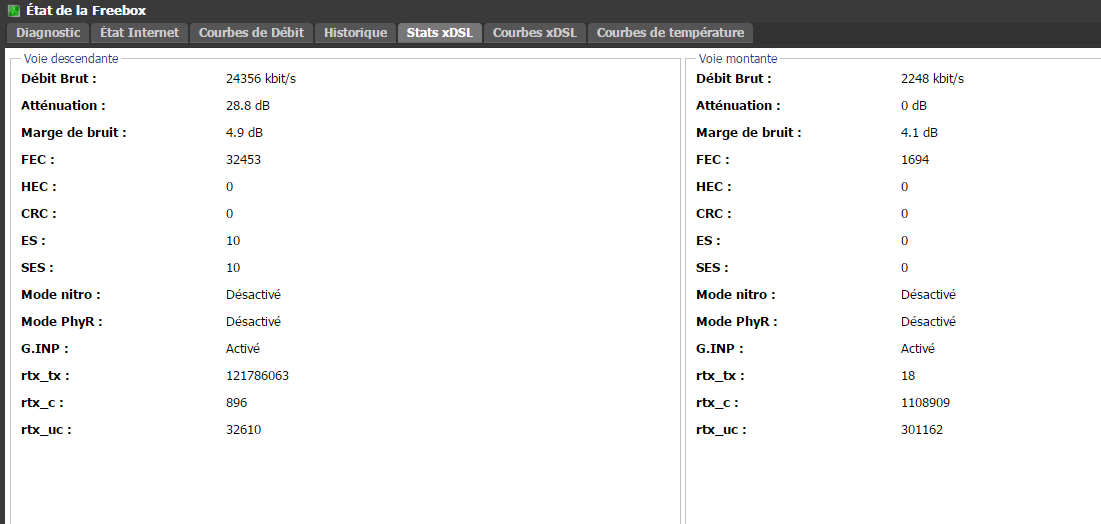Click the 28.8 dB attenuation value

click(248, 106)
